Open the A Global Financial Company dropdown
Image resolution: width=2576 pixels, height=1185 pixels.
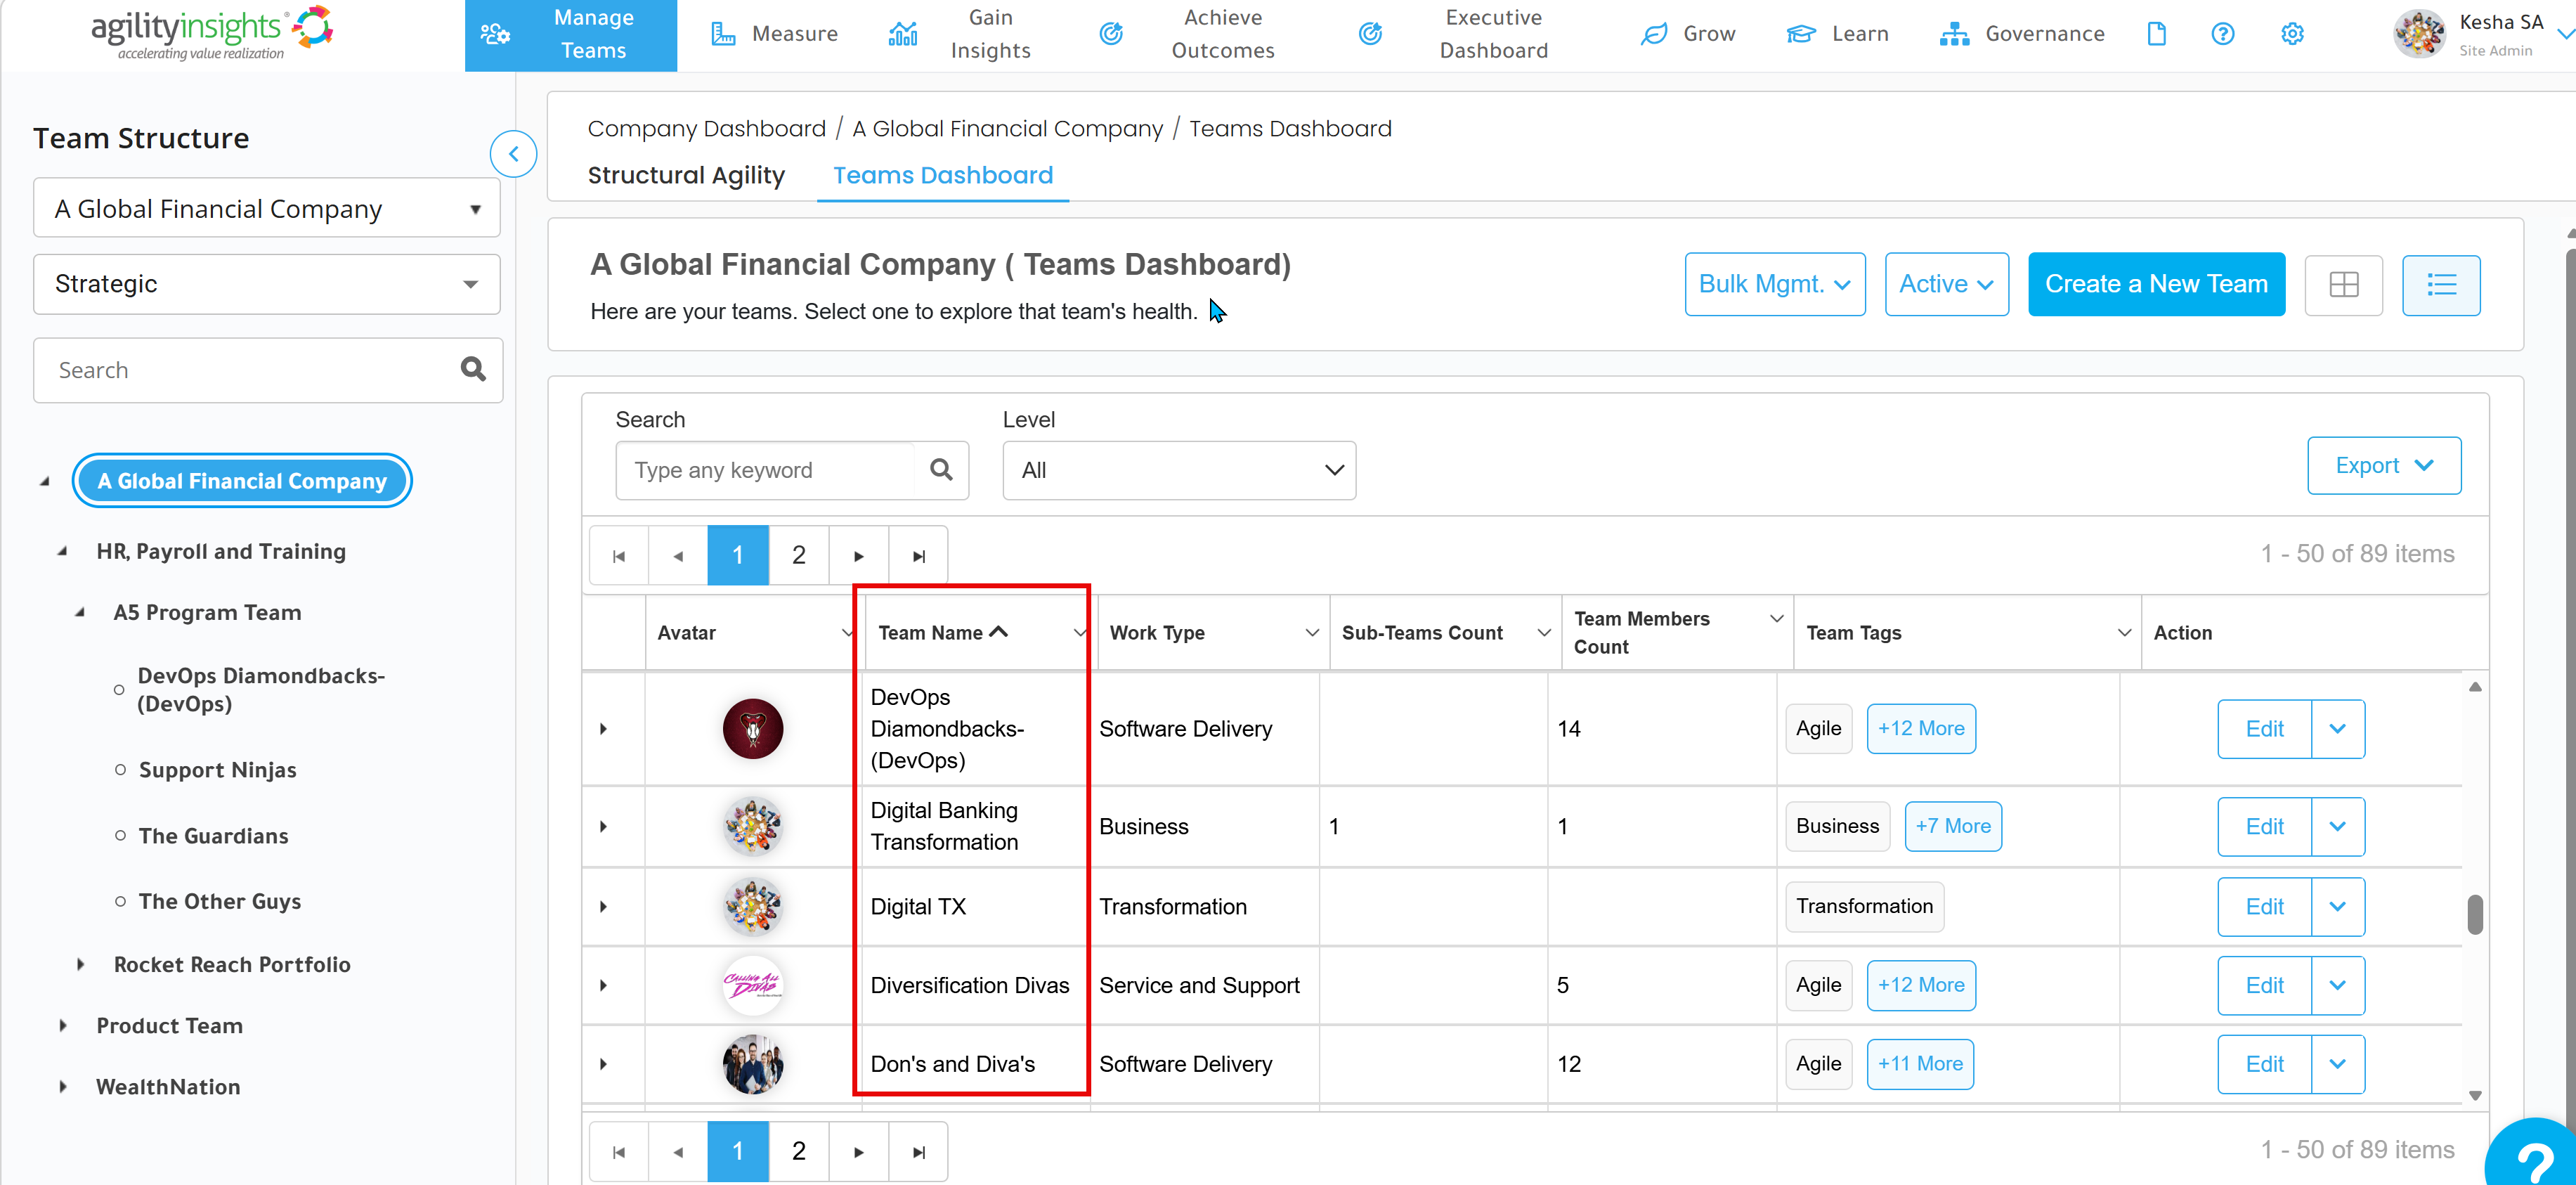coord(267,208)
